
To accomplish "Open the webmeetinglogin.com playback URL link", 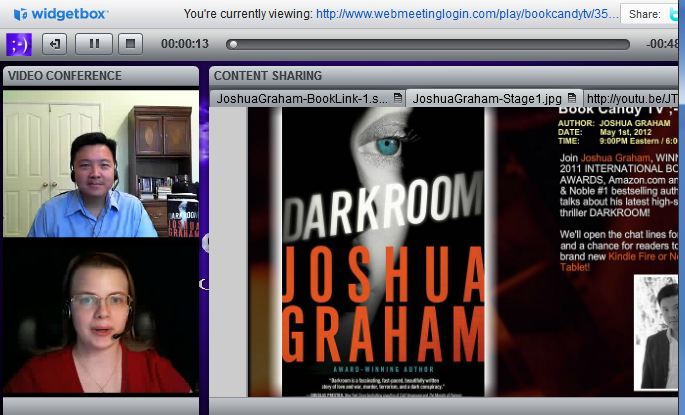I will [467, 14].
